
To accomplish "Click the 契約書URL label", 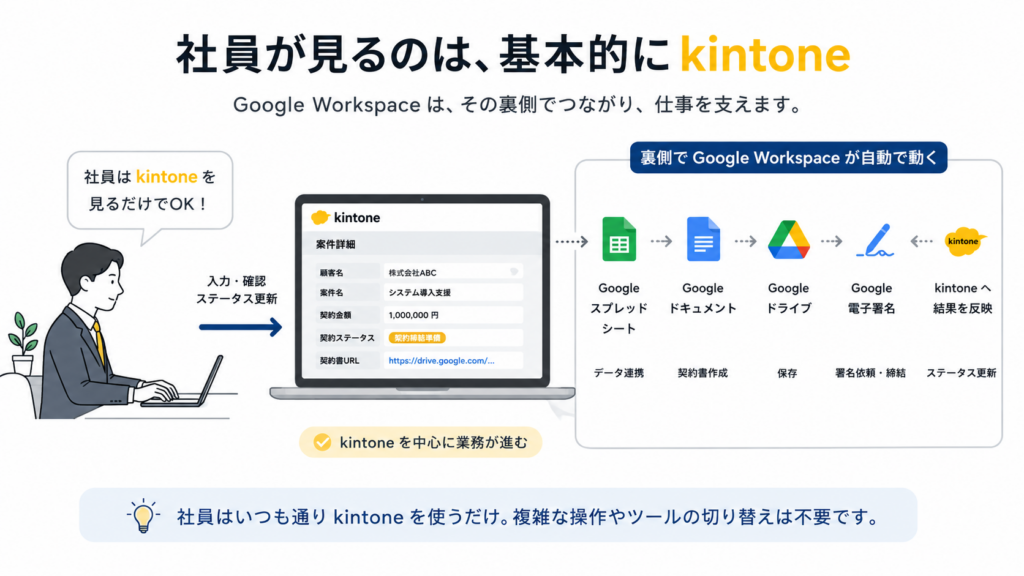I will 340,360.
